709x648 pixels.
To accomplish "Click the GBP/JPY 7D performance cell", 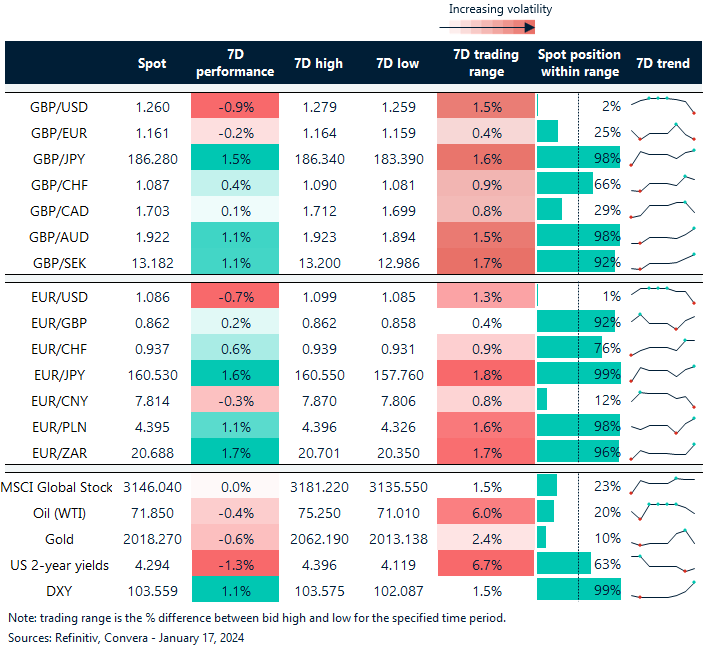I will point(235,157).
